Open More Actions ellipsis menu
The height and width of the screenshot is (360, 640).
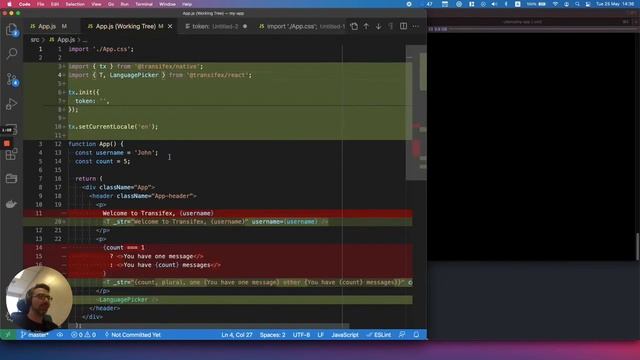(416, 26)
